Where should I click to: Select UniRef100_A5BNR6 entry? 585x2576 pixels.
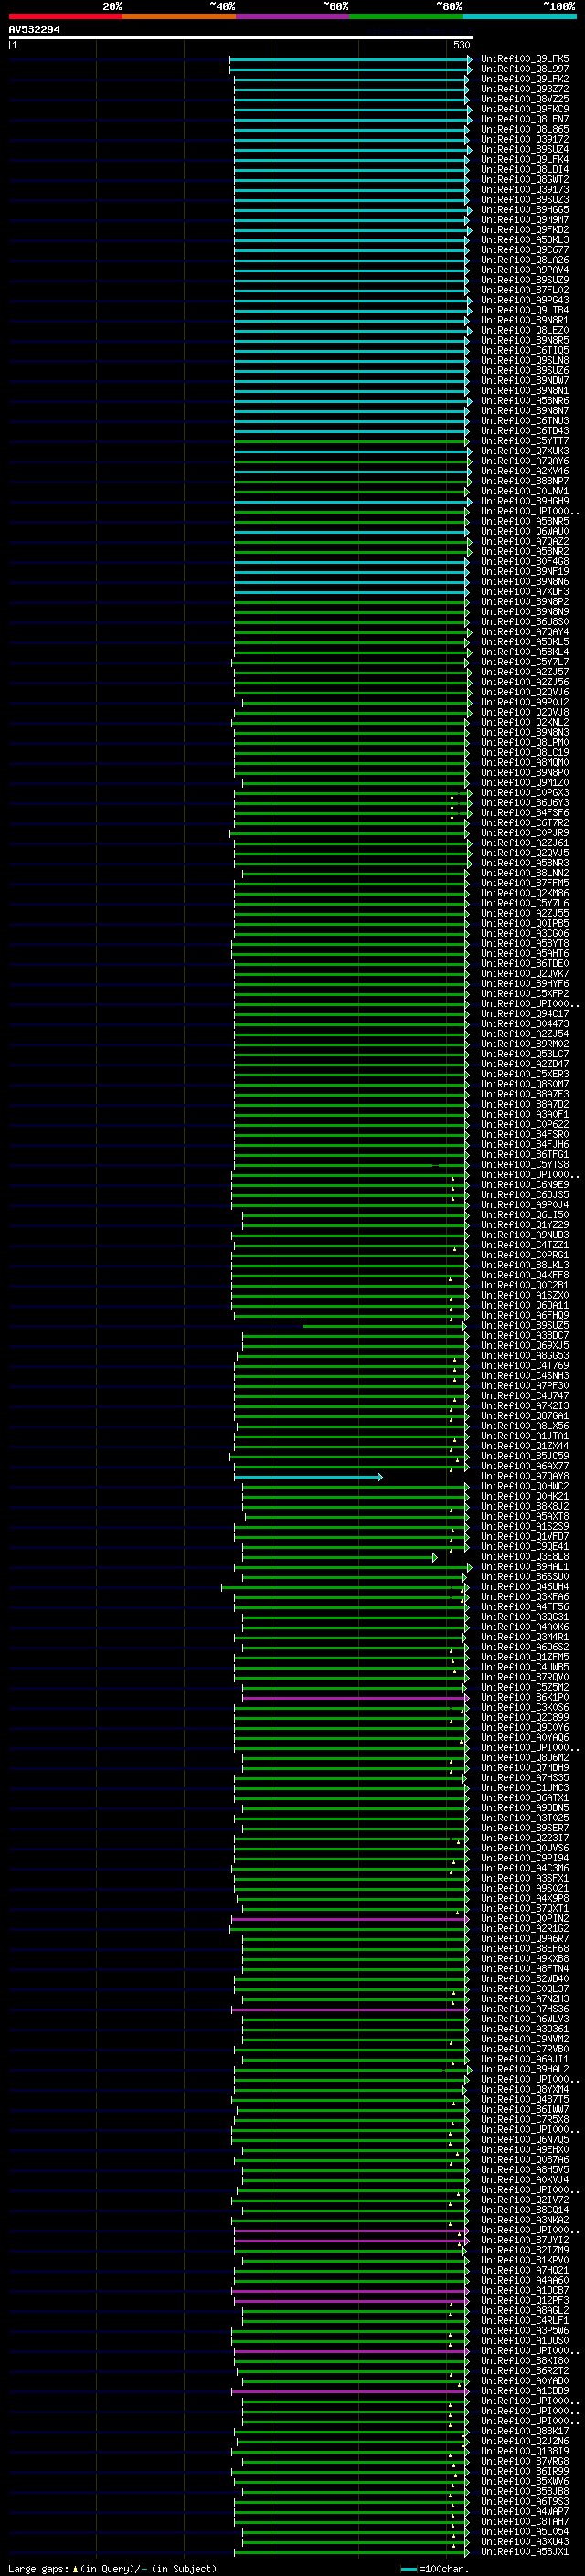coord(525,401)
